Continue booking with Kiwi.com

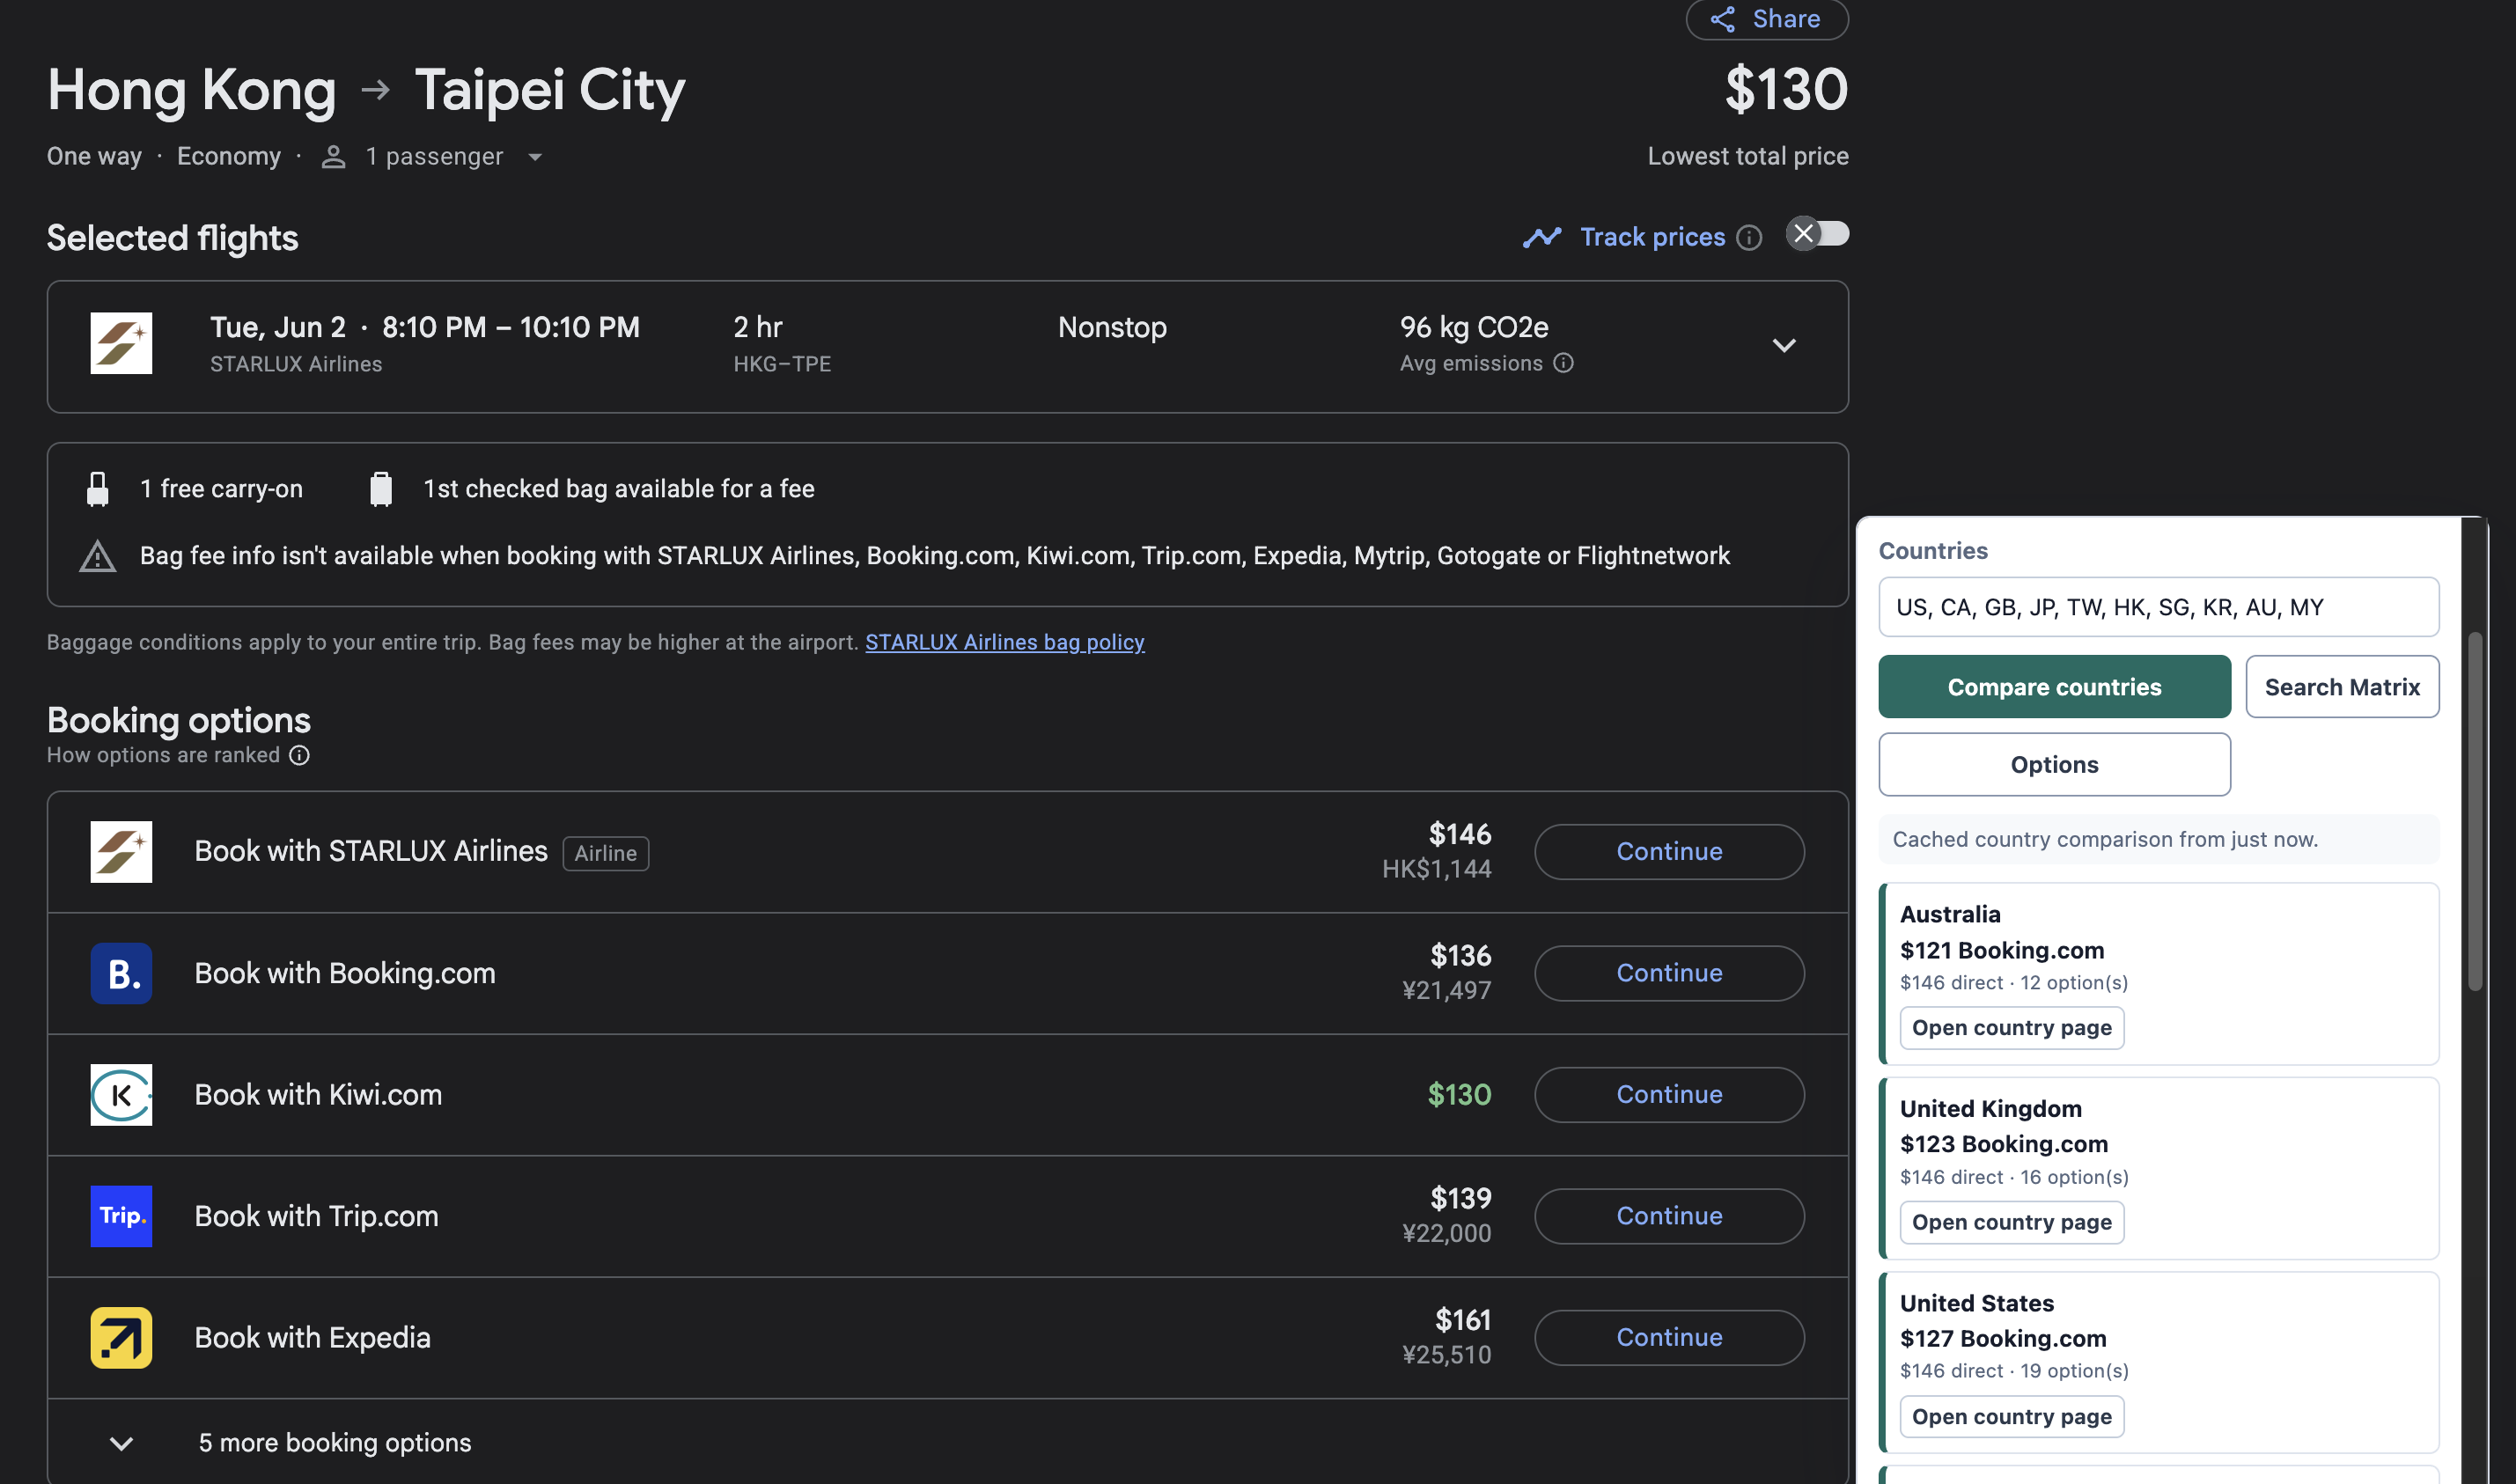[1669, 1095]
